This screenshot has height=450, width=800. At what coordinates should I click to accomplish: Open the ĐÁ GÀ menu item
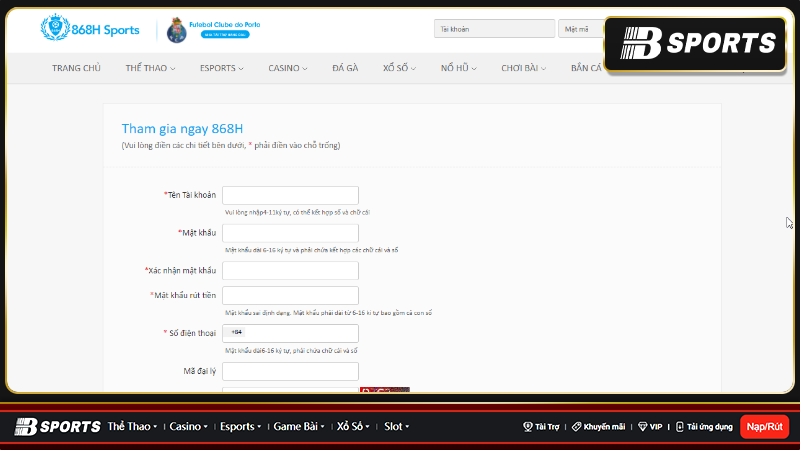(x=345, y=68)
